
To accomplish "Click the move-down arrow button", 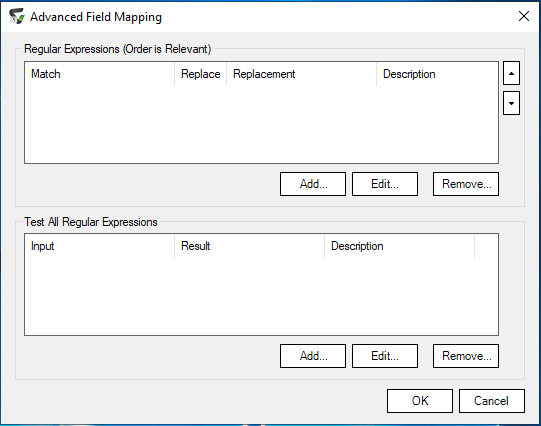I will point(511,103).
